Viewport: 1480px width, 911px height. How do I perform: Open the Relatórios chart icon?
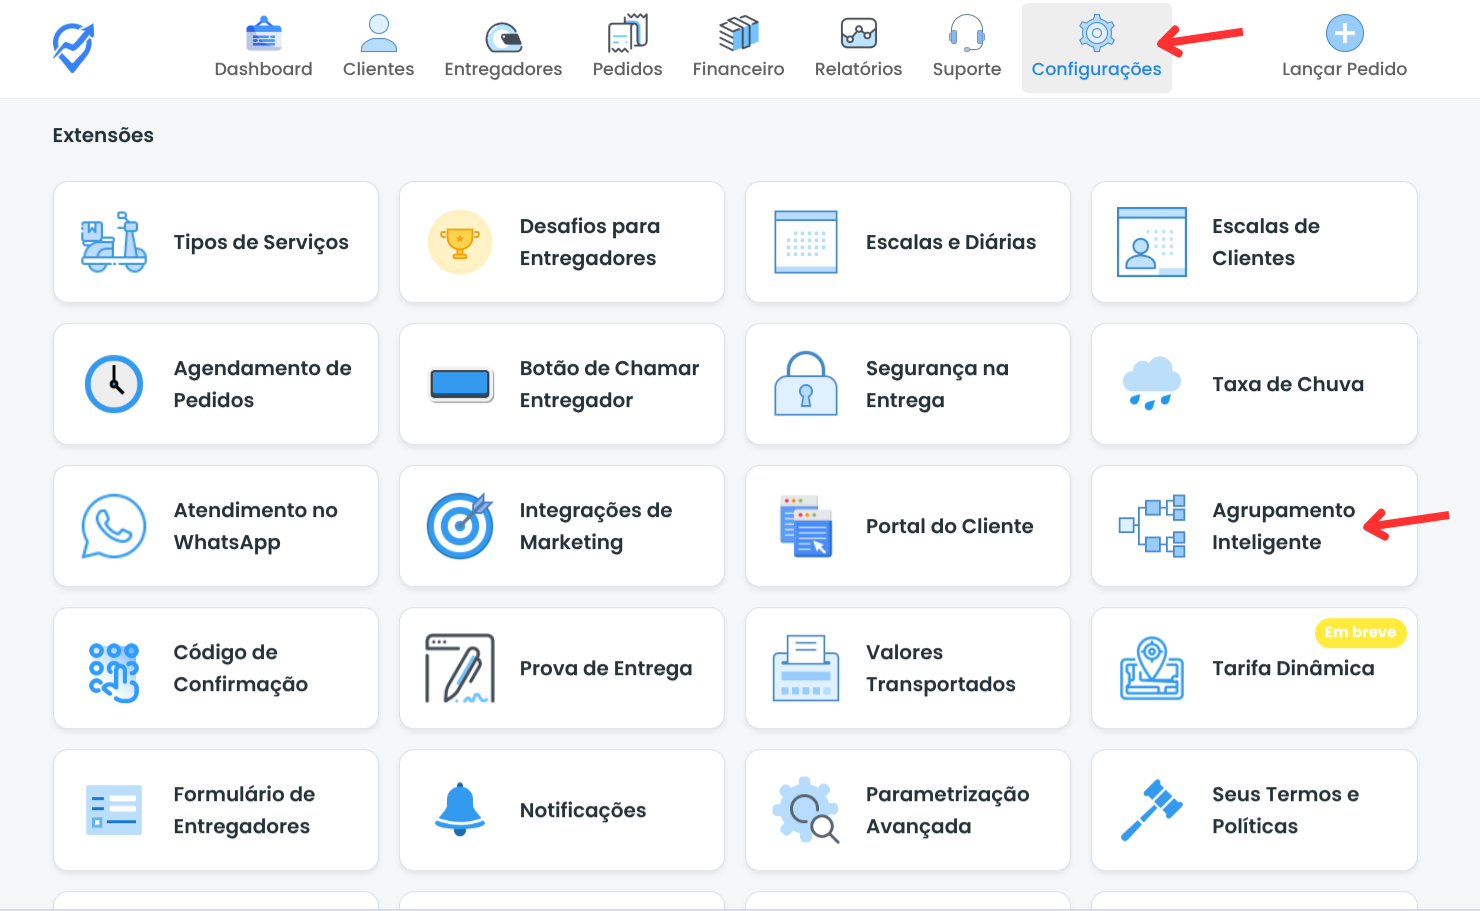858,34
